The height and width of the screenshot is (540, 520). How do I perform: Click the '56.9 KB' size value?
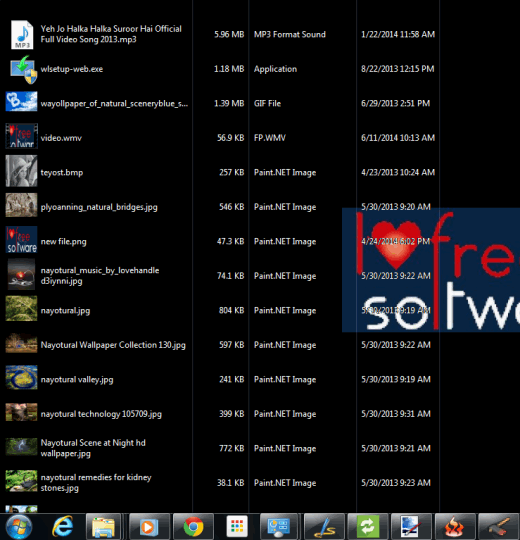tap(230, 138)
